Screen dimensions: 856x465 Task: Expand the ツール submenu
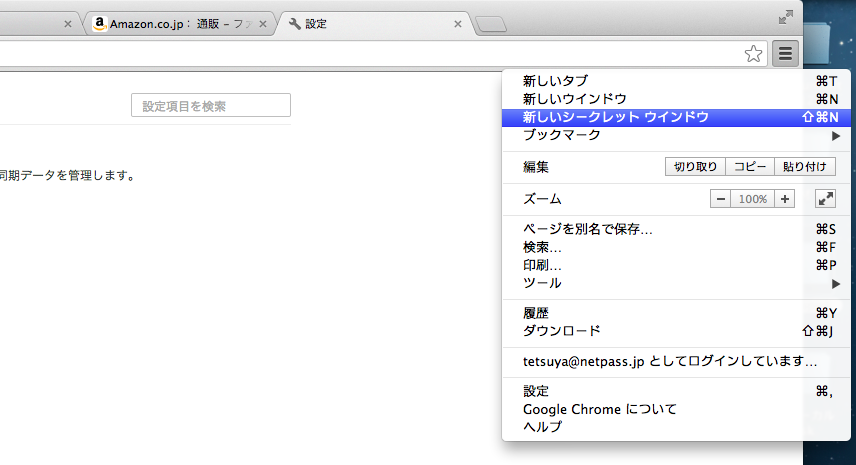(676, 283)
